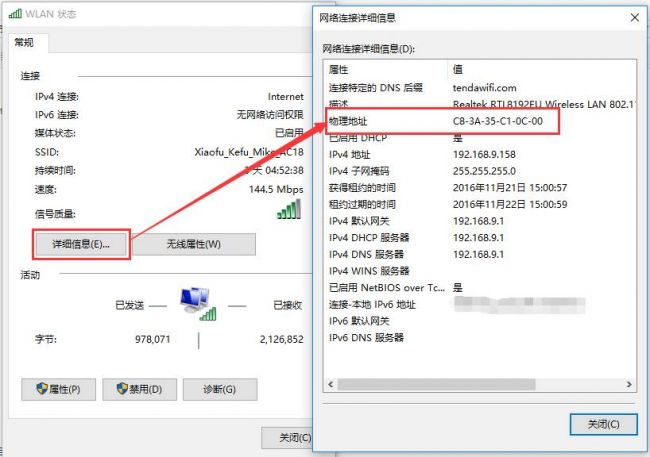Select IPv6 默认网关 row
Image resolution: width=650 pixels, height=457 pixels.
[x=480, y=321]
